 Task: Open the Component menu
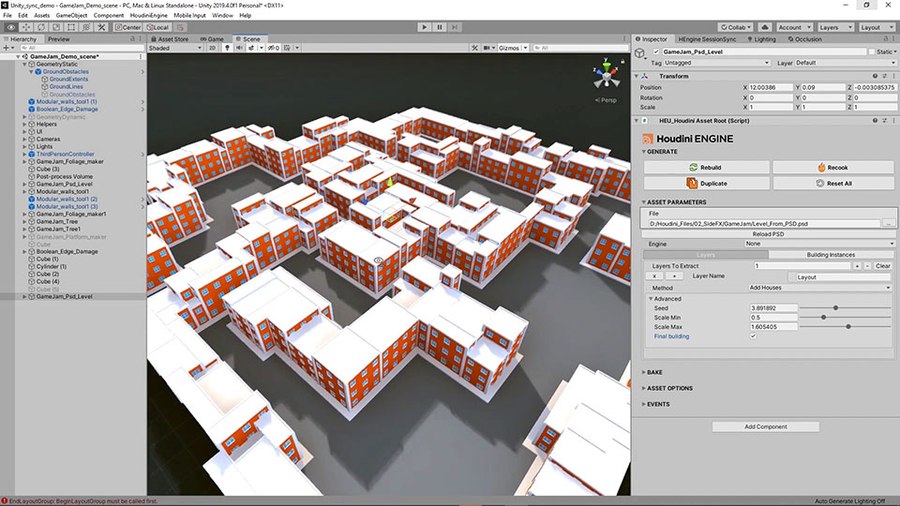108,15
